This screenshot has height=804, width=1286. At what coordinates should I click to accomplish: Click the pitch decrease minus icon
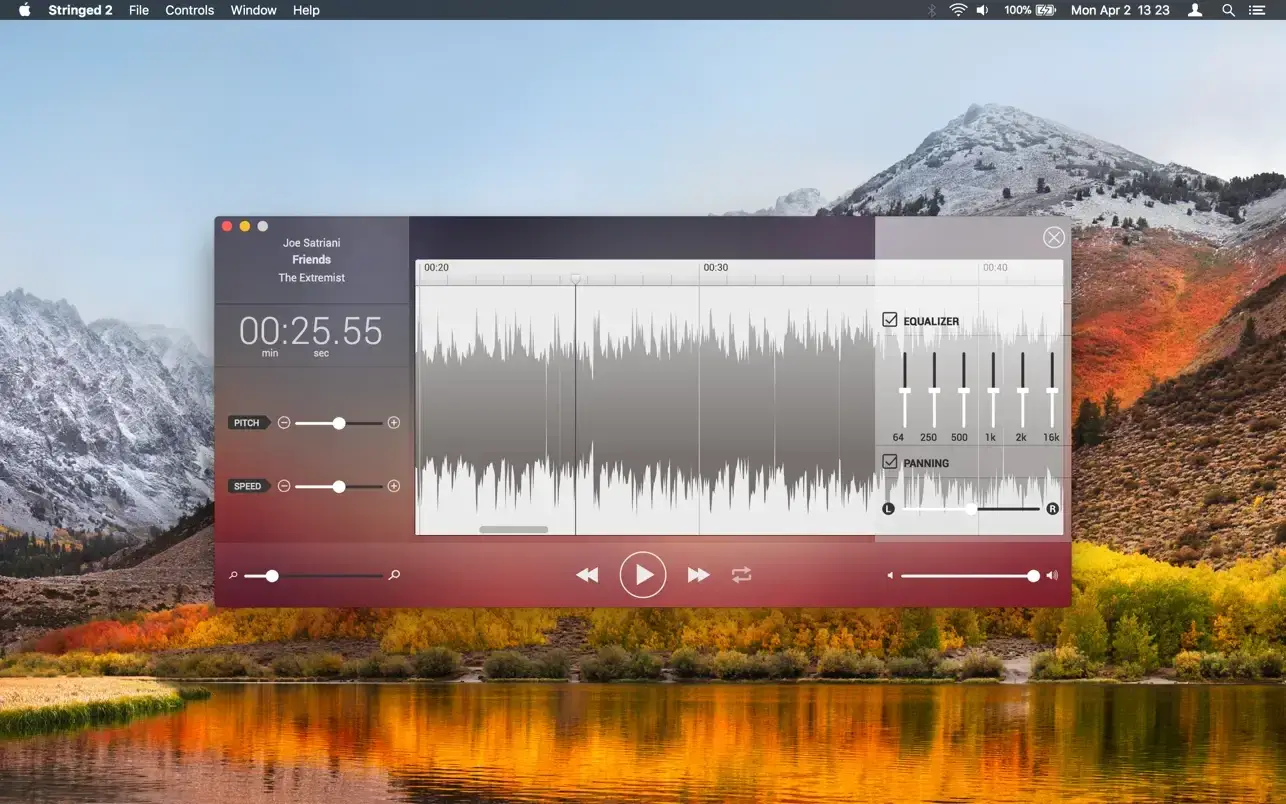284,423
